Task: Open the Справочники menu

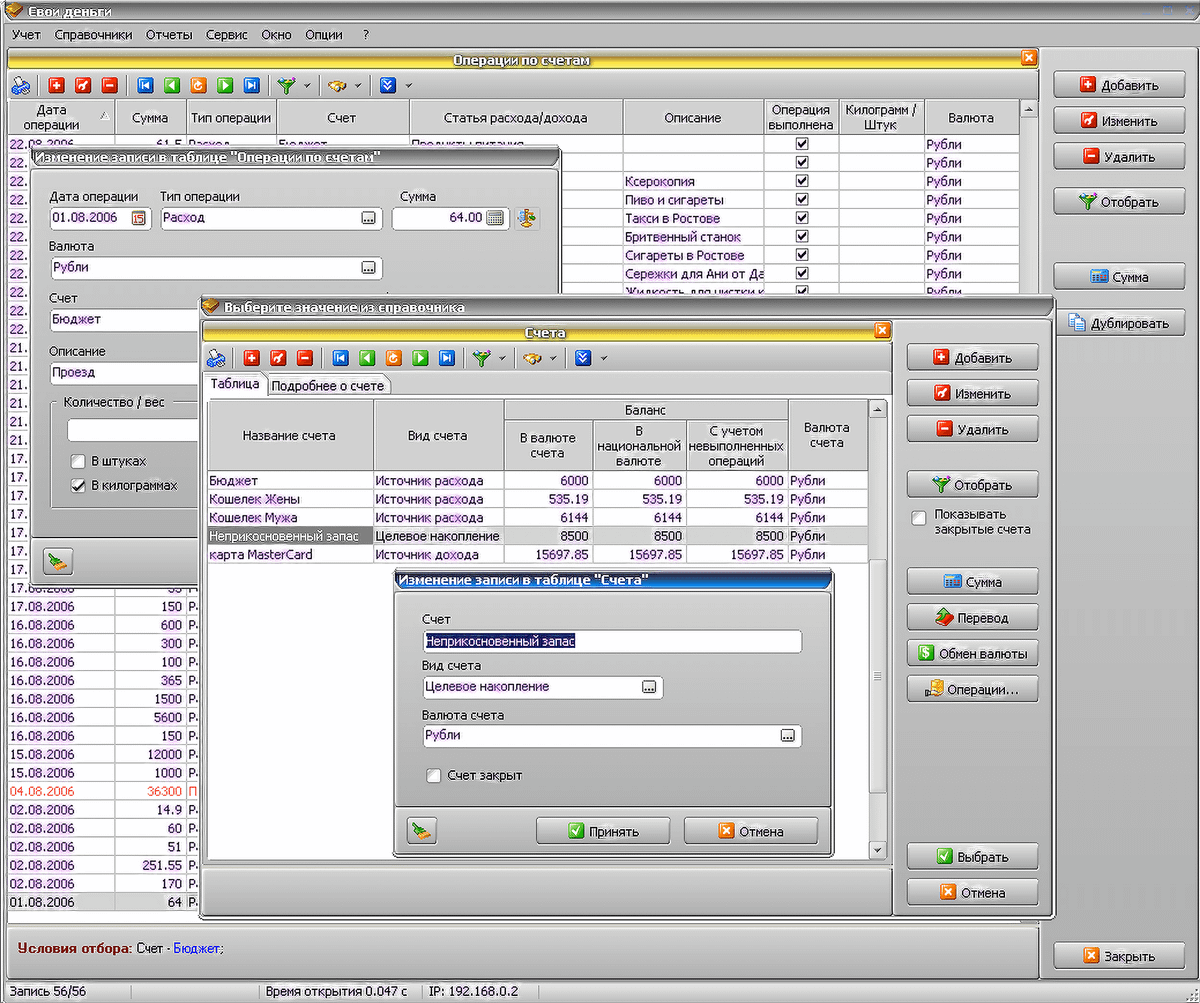Action: coord(94,34)
